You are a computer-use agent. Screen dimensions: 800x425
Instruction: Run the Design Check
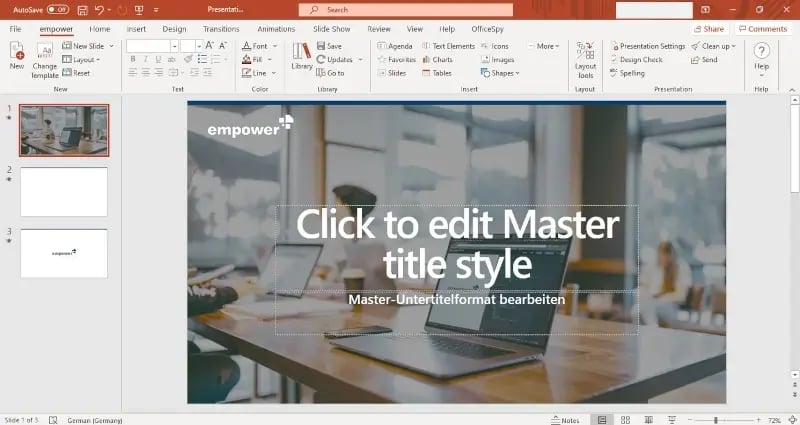coord(636,60)
